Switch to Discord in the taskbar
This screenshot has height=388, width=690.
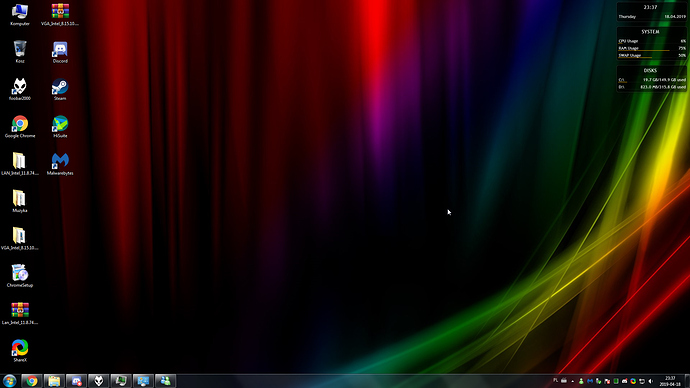[77, 381]
